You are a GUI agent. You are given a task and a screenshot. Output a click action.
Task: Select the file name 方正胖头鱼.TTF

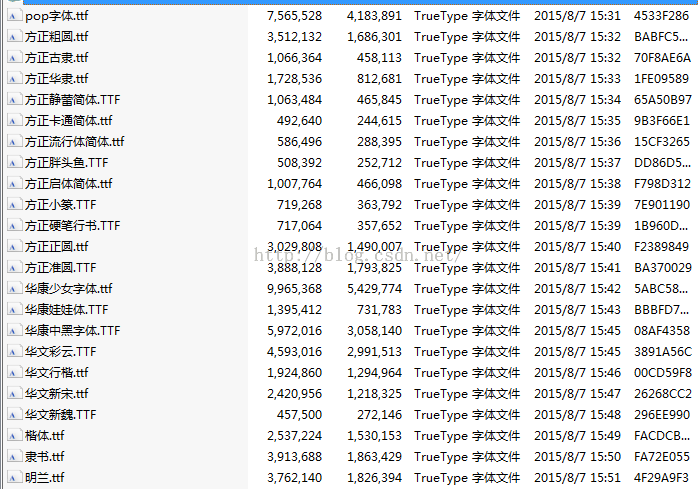(x=67, y=163)
